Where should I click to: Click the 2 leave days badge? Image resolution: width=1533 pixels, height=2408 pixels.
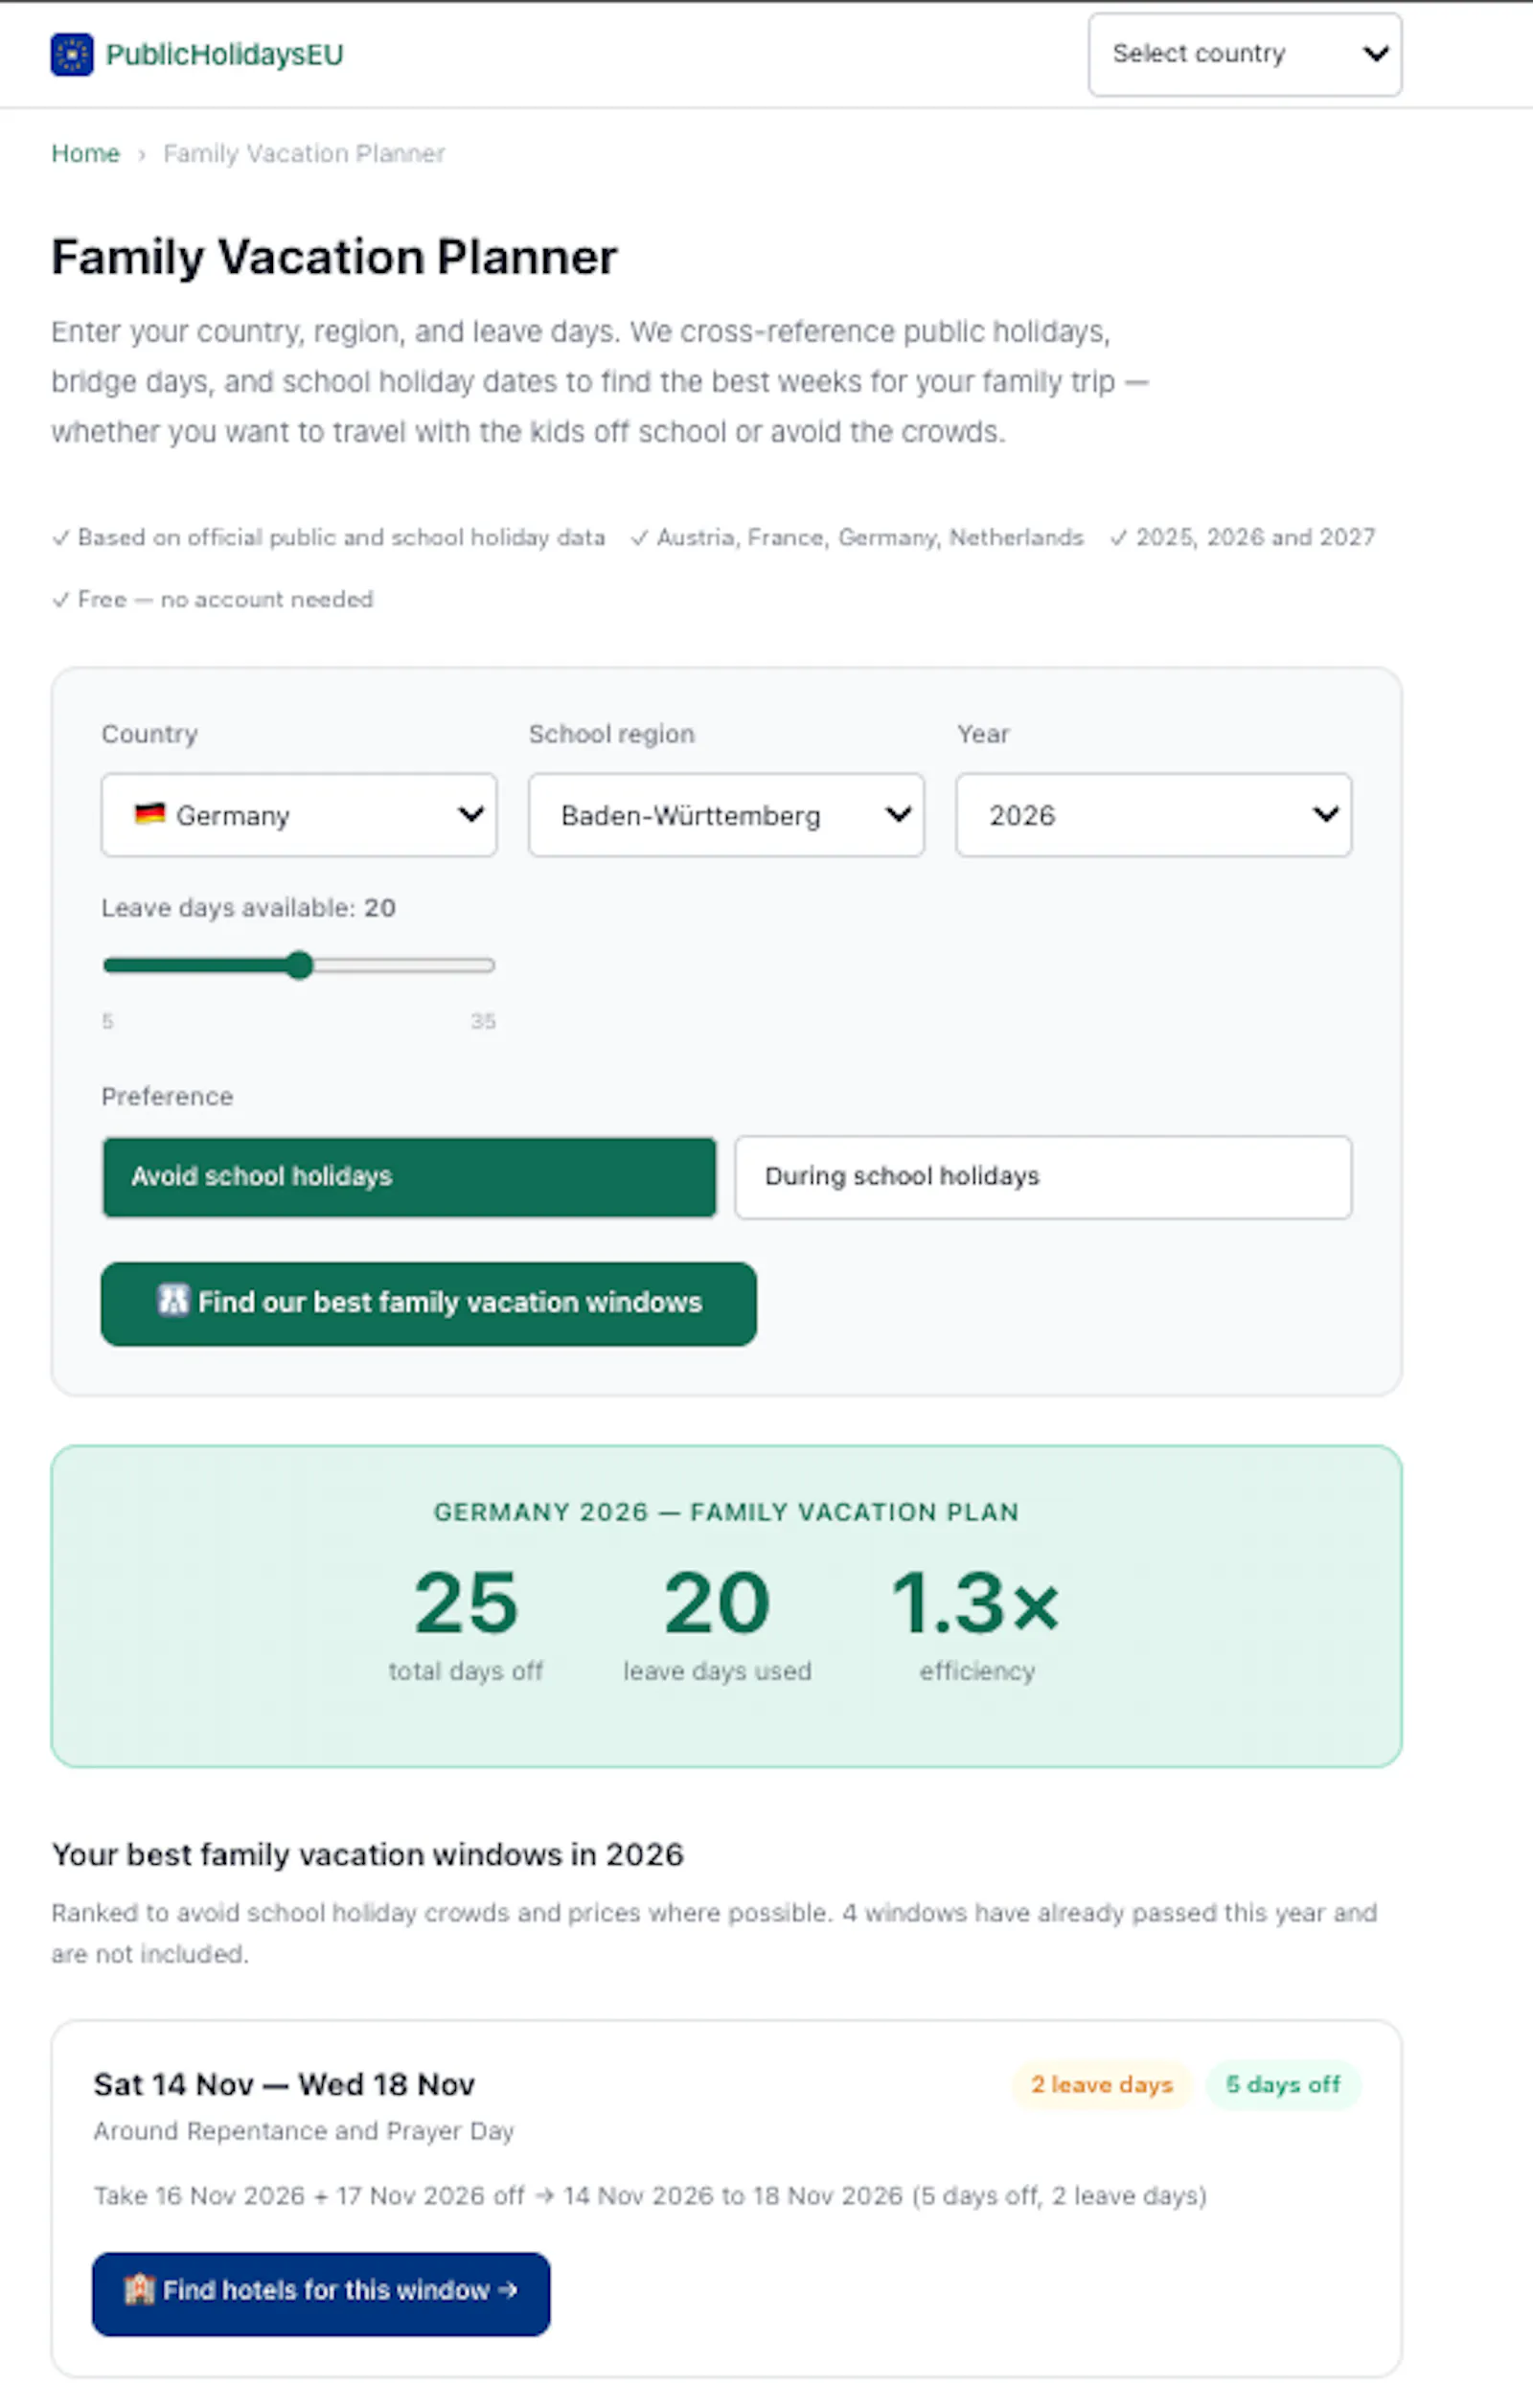tap(1102, 2085)
